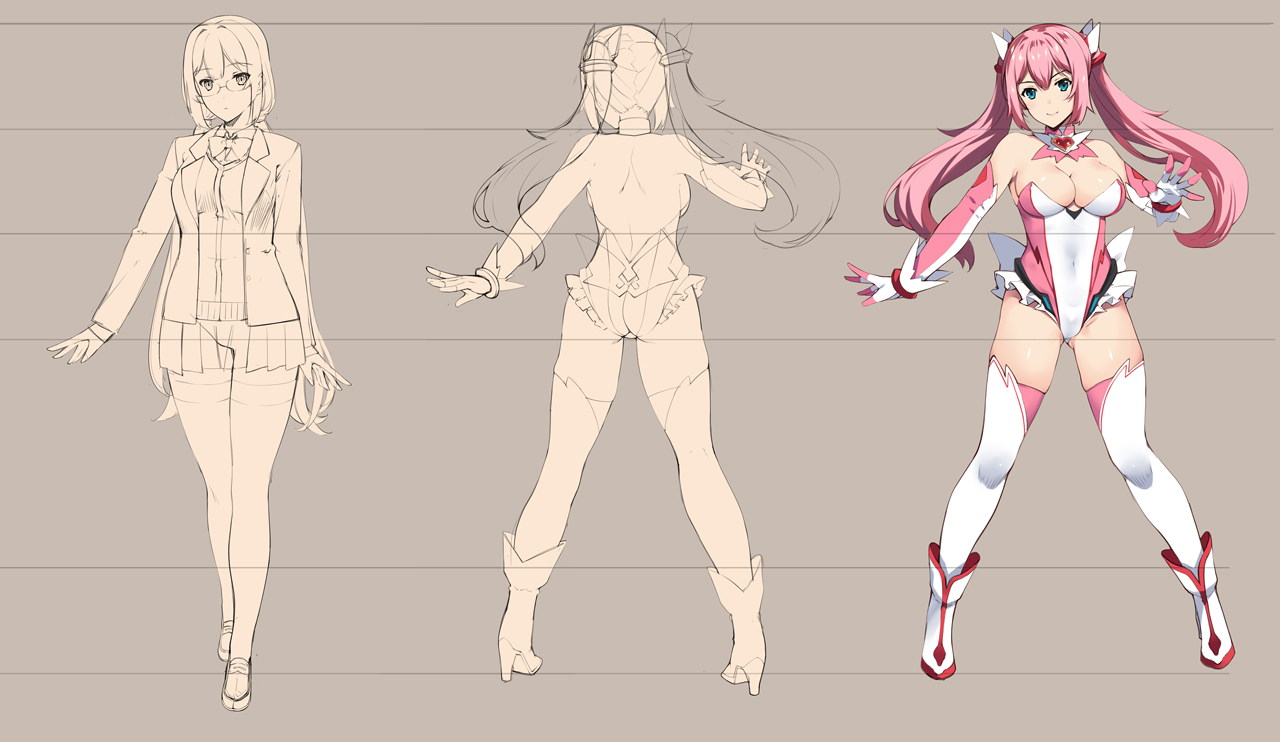Click the right high-heeled boot of the back-view sketch
1280x742 pixels.
click(x=740, y=625)
